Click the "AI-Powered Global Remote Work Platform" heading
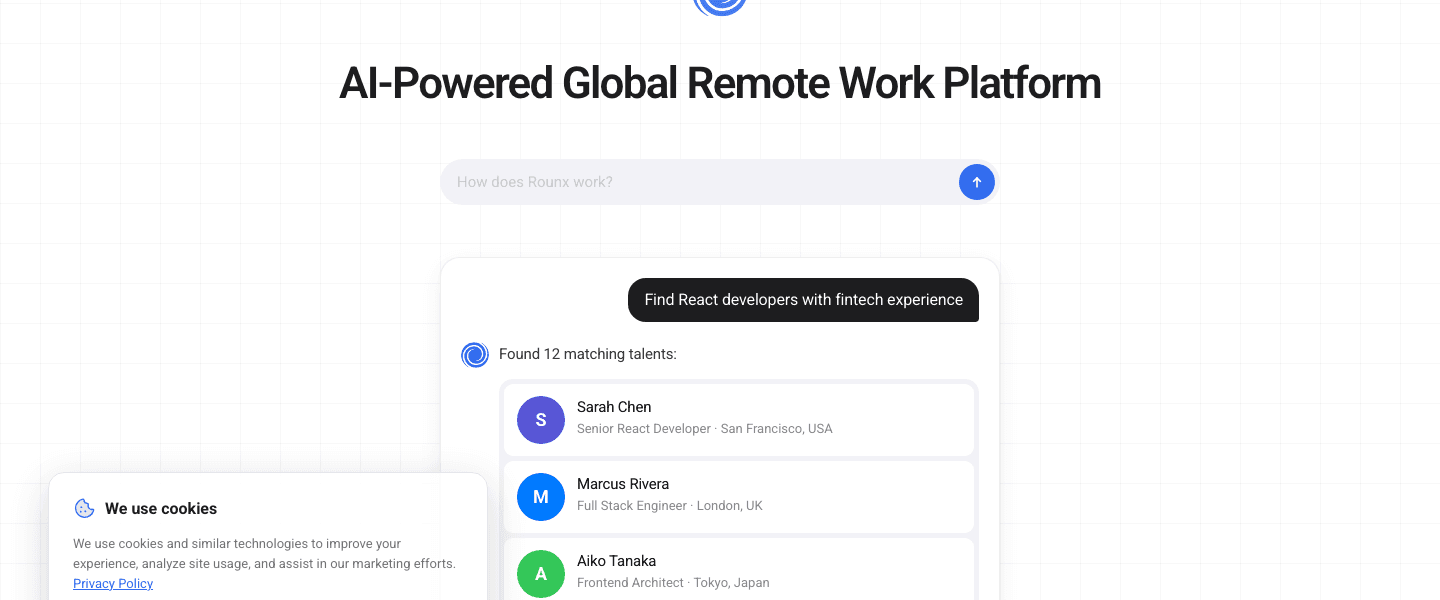 pos(720,83)
